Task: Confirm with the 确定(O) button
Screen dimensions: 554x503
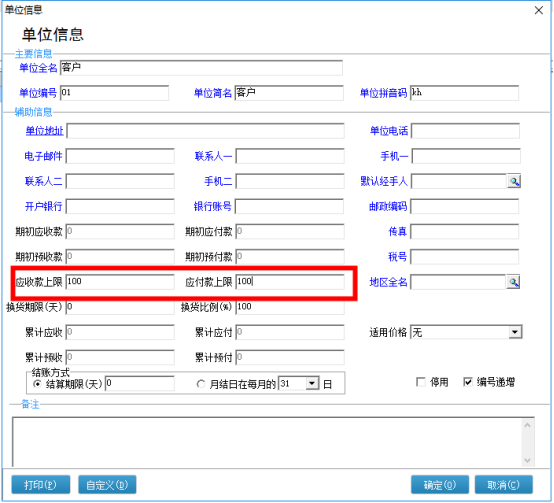Action: point(440,485)
